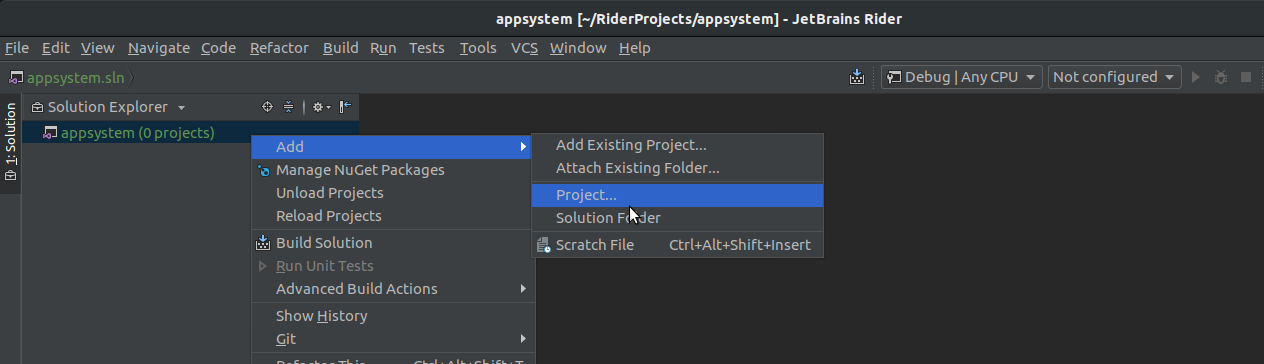Screen dimensions: 1264x364
Task: Open the Window menu
Action: tap(578, 48)
